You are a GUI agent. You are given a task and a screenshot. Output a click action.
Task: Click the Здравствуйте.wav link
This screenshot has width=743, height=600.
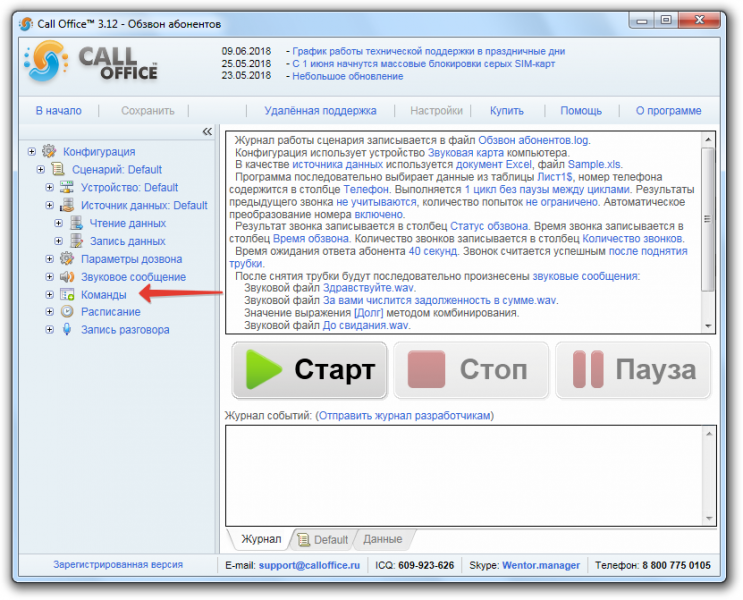point(368,288)
